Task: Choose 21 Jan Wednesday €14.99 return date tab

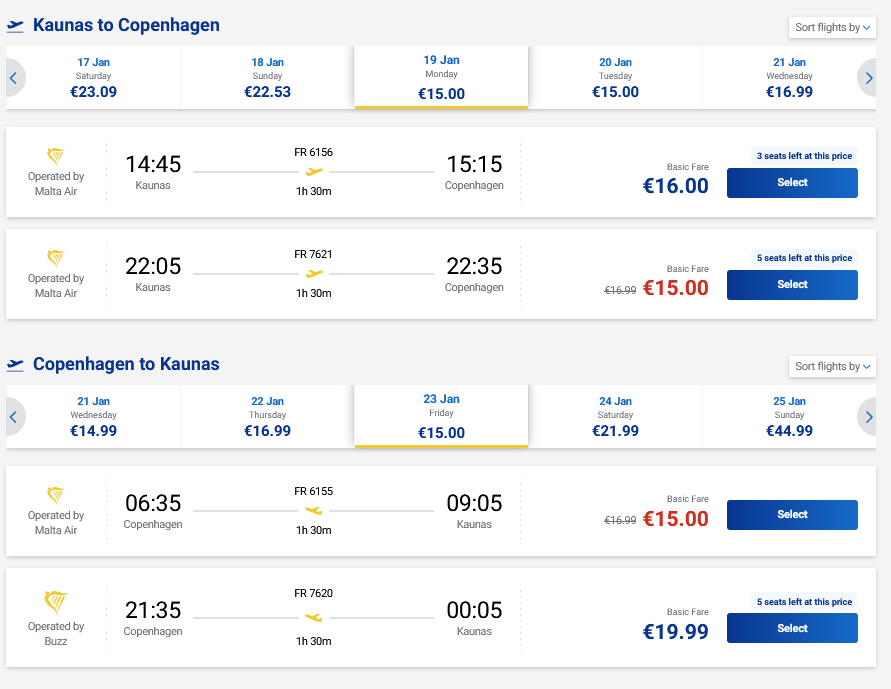Action: point(93,416)
